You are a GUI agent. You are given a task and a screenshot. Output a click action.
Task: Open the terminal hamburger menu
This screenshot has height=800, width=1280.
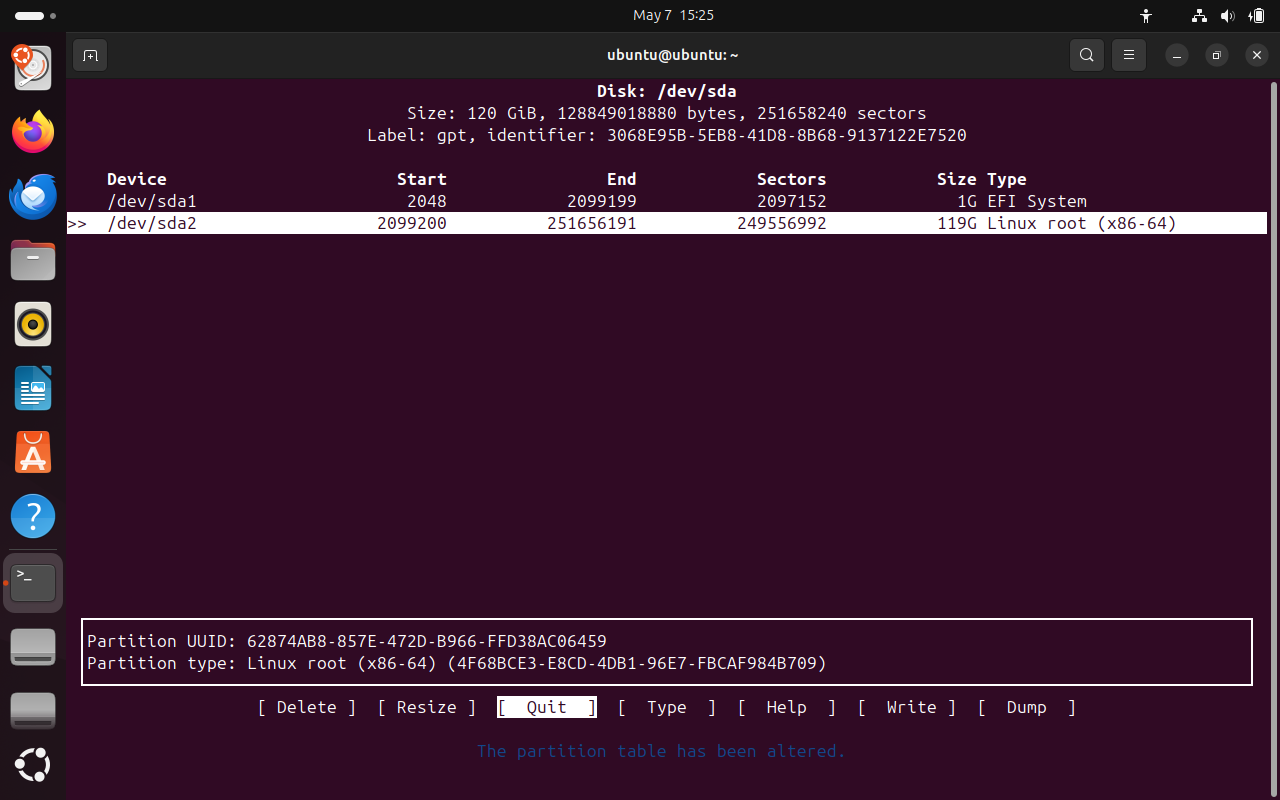(x=1129, y=55)
